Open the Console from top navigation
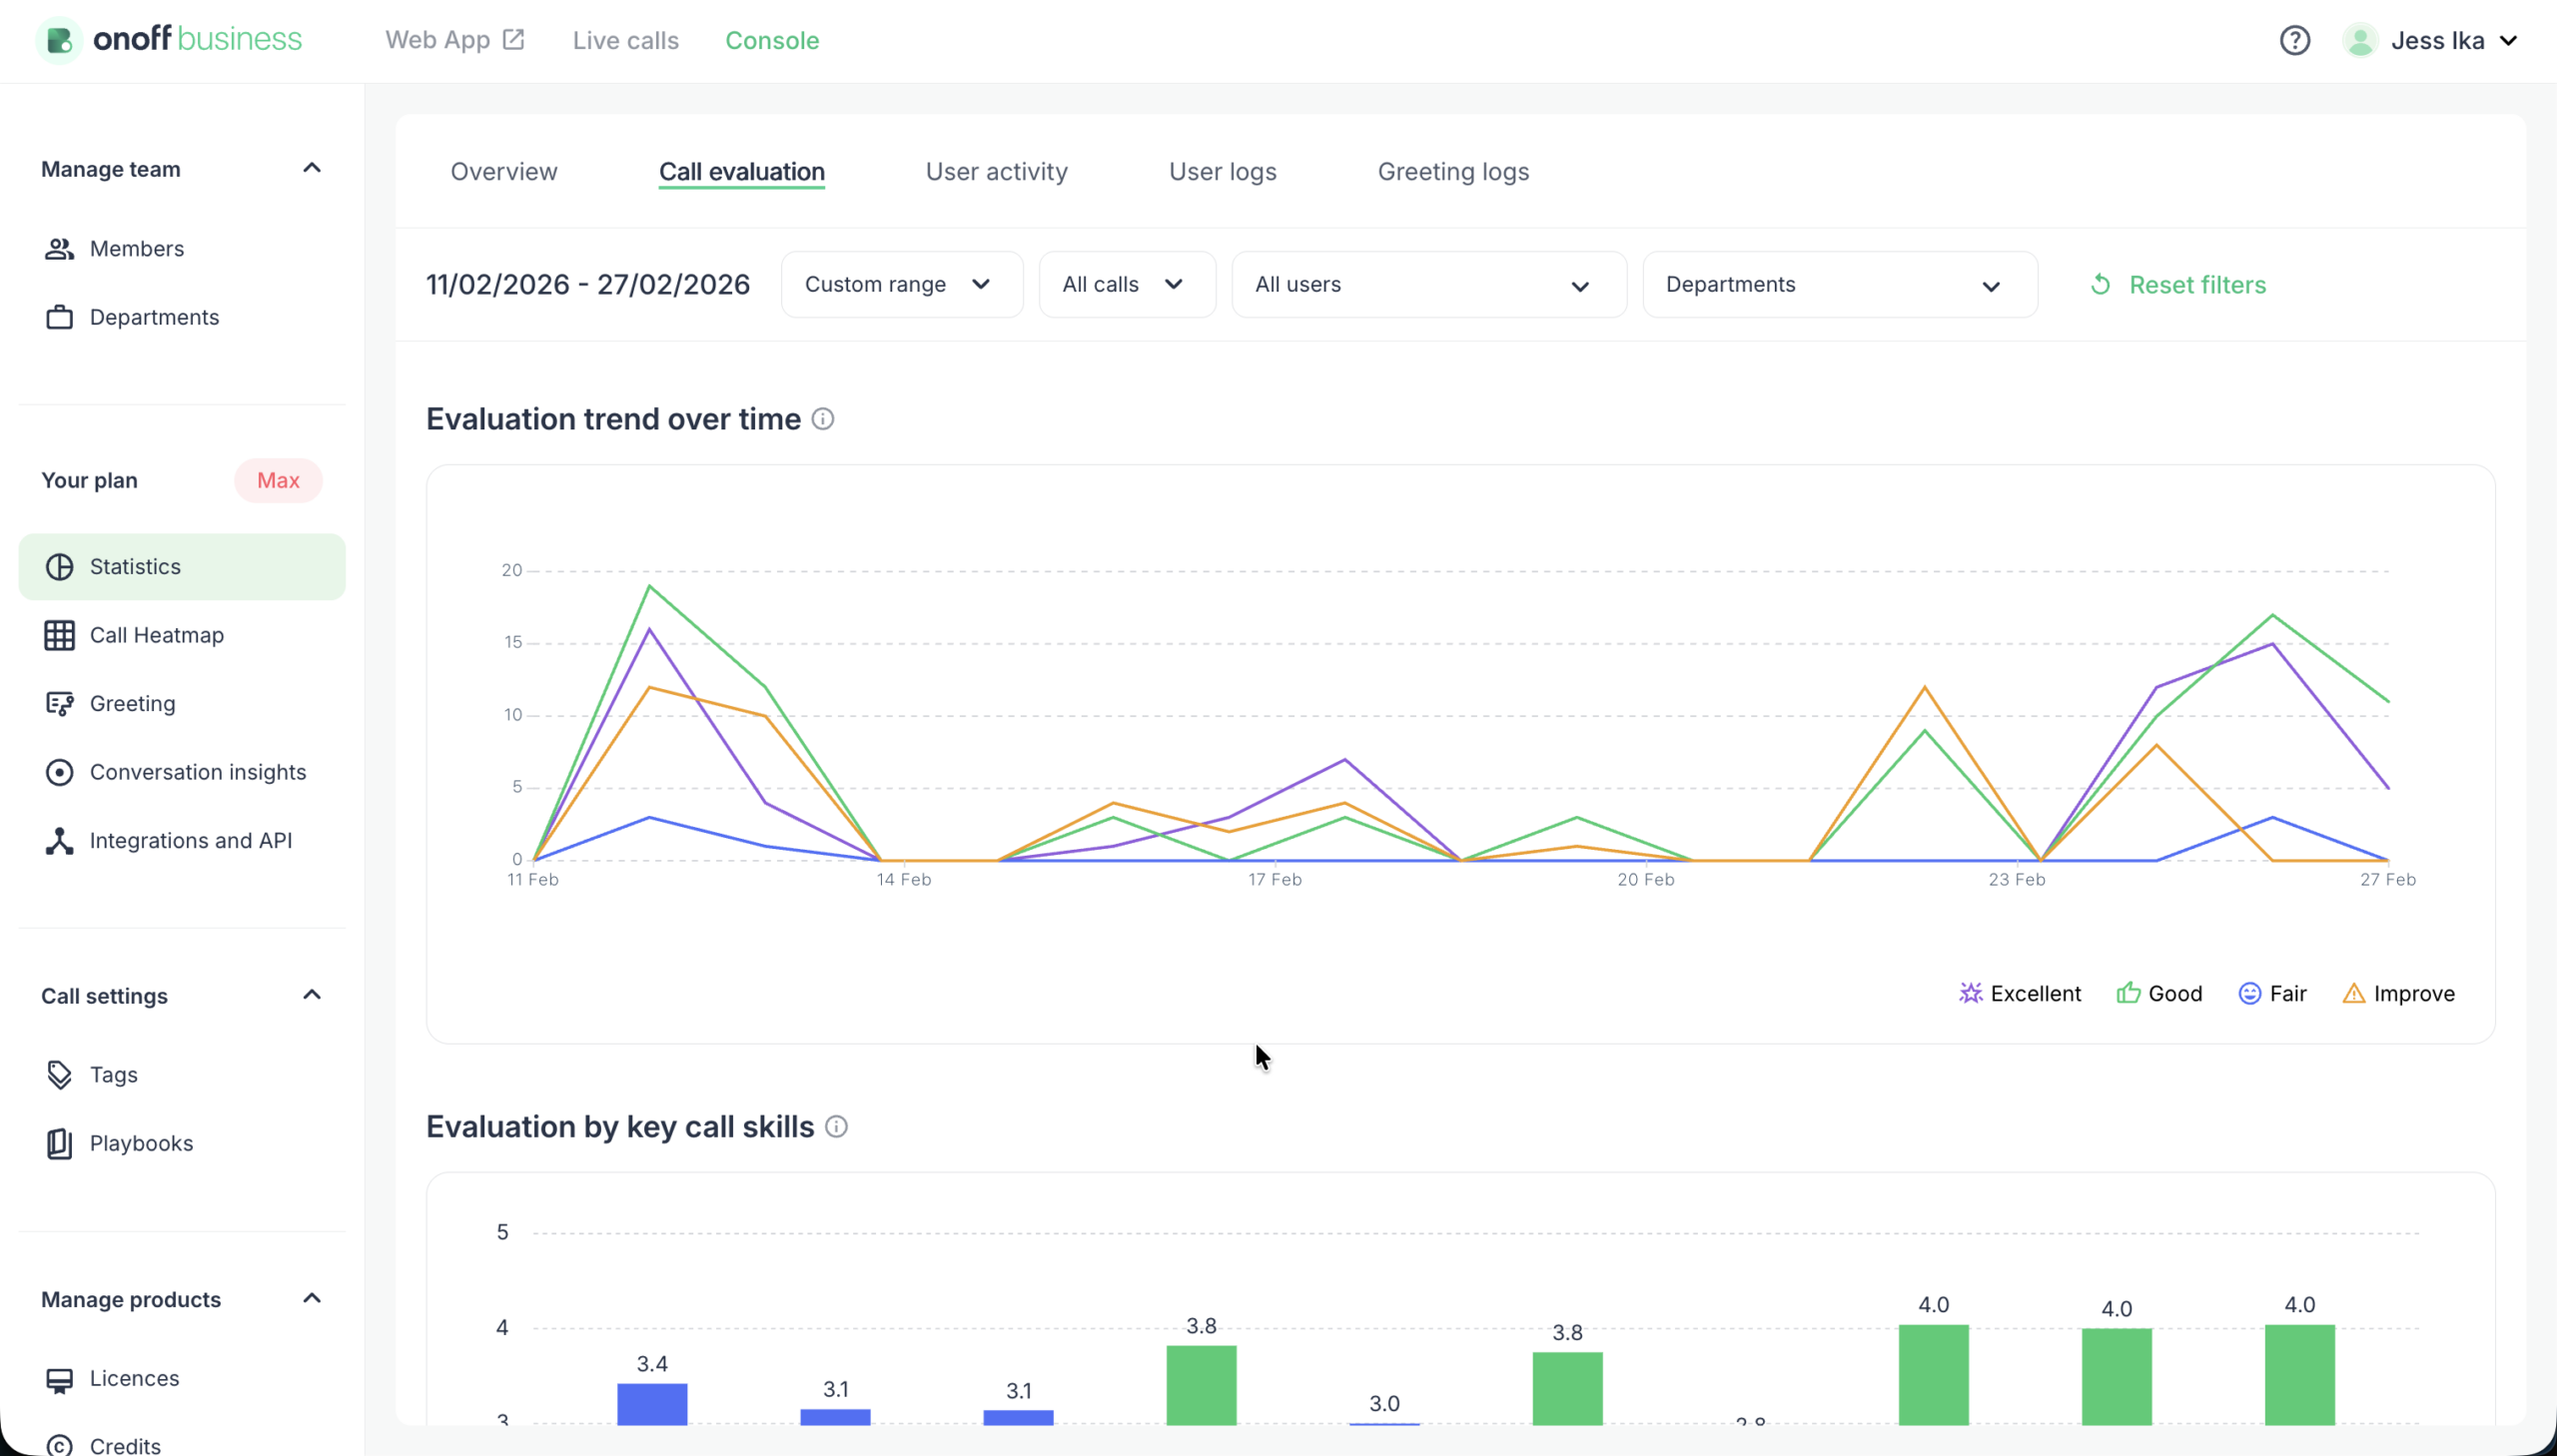The width and height of the screenshot is (2557, 1456). pos(771,40)
